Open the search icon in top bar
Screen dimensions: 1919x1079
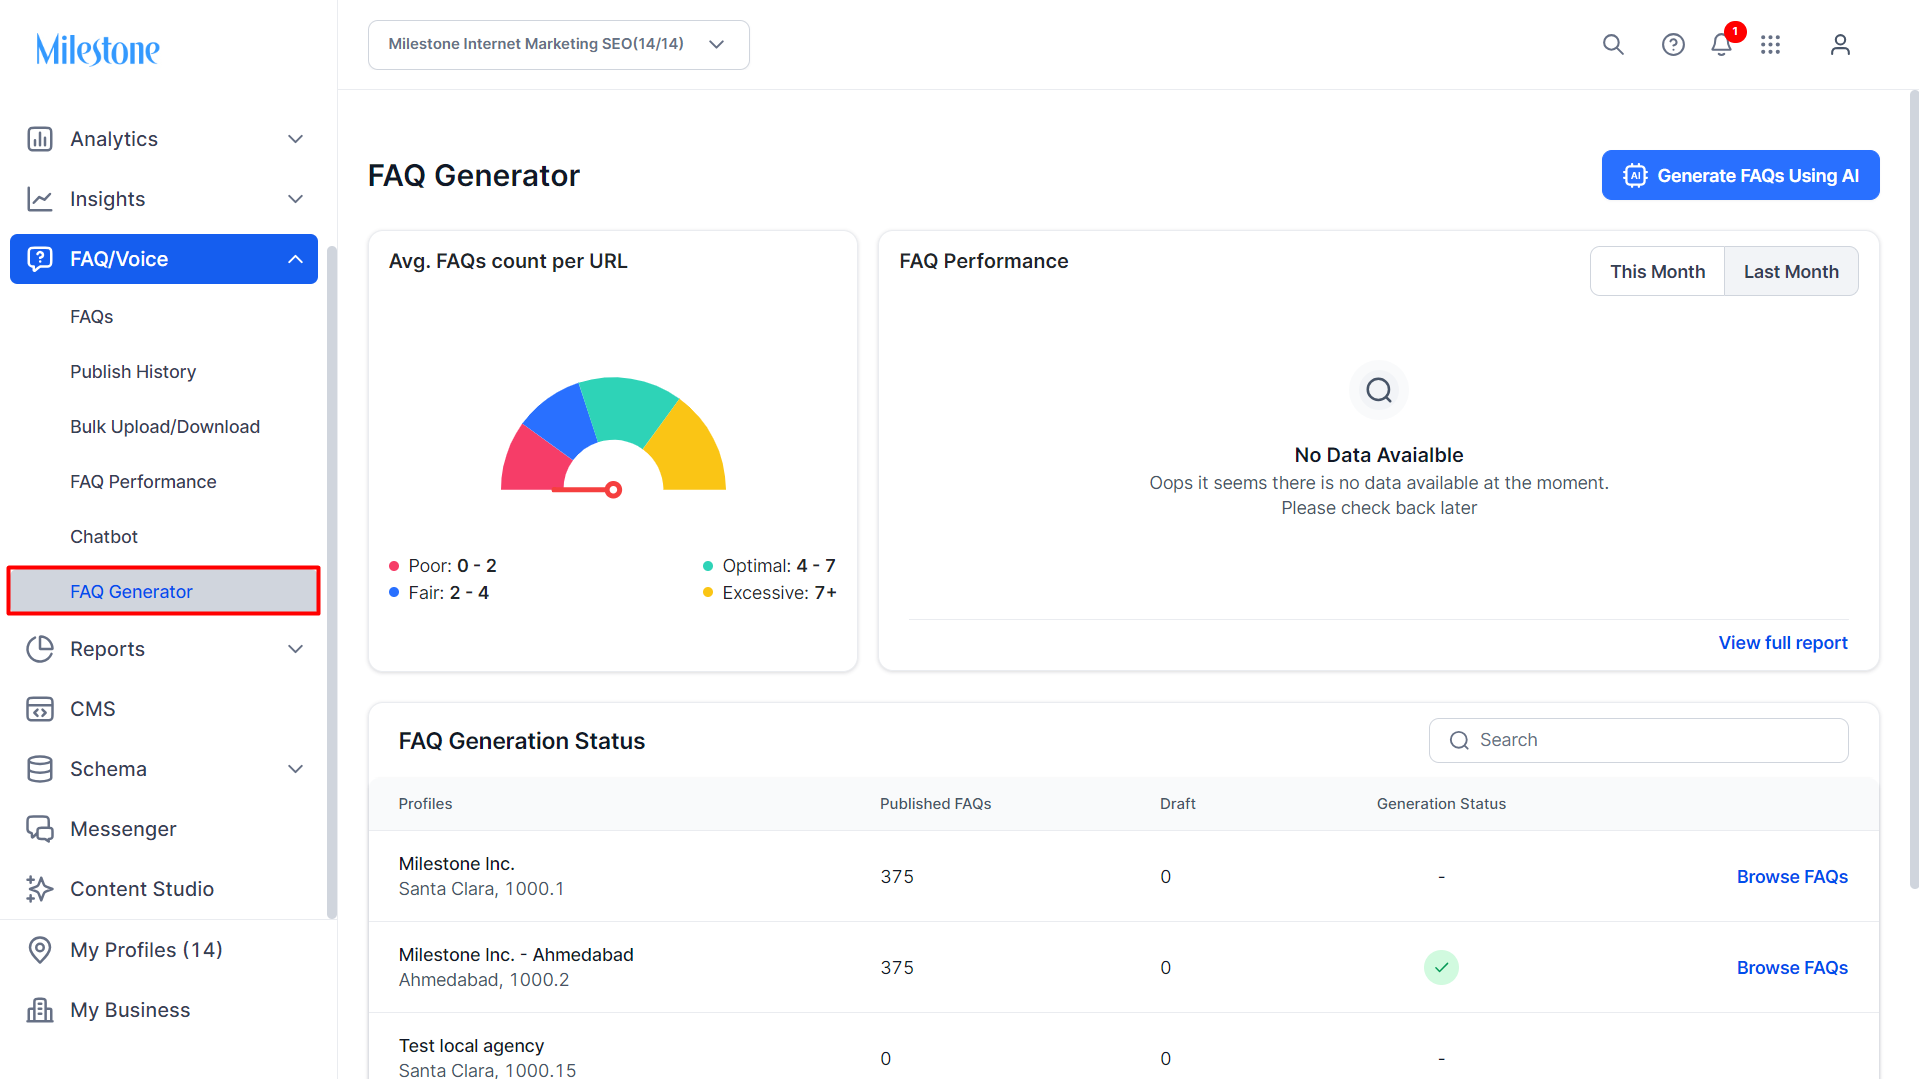click(x=1613, y=45)
